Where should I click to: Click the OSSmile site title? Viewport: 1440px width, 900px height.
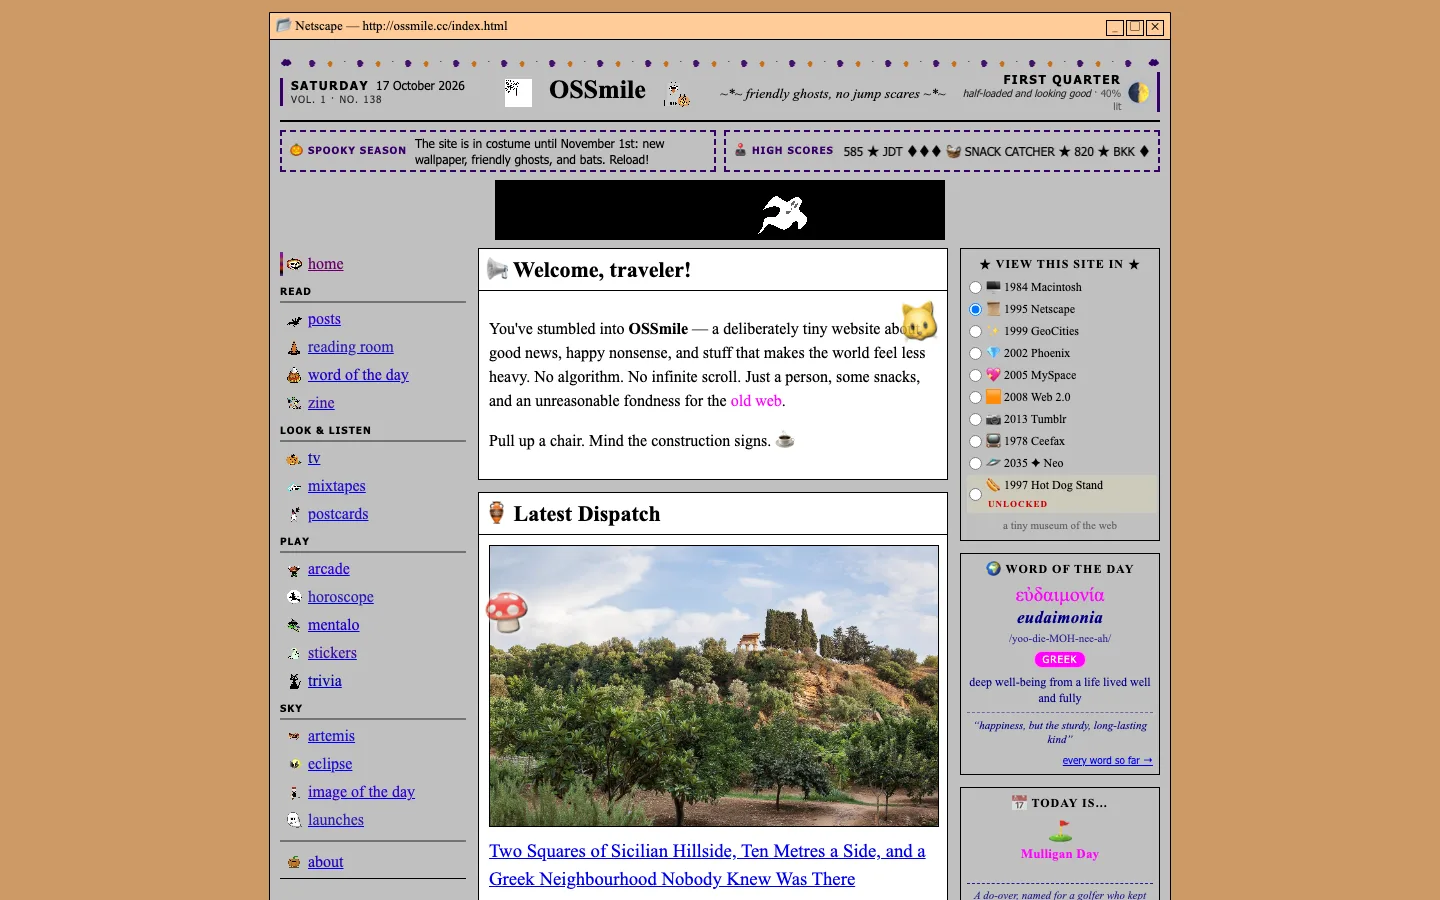click(x=597, y=90)
